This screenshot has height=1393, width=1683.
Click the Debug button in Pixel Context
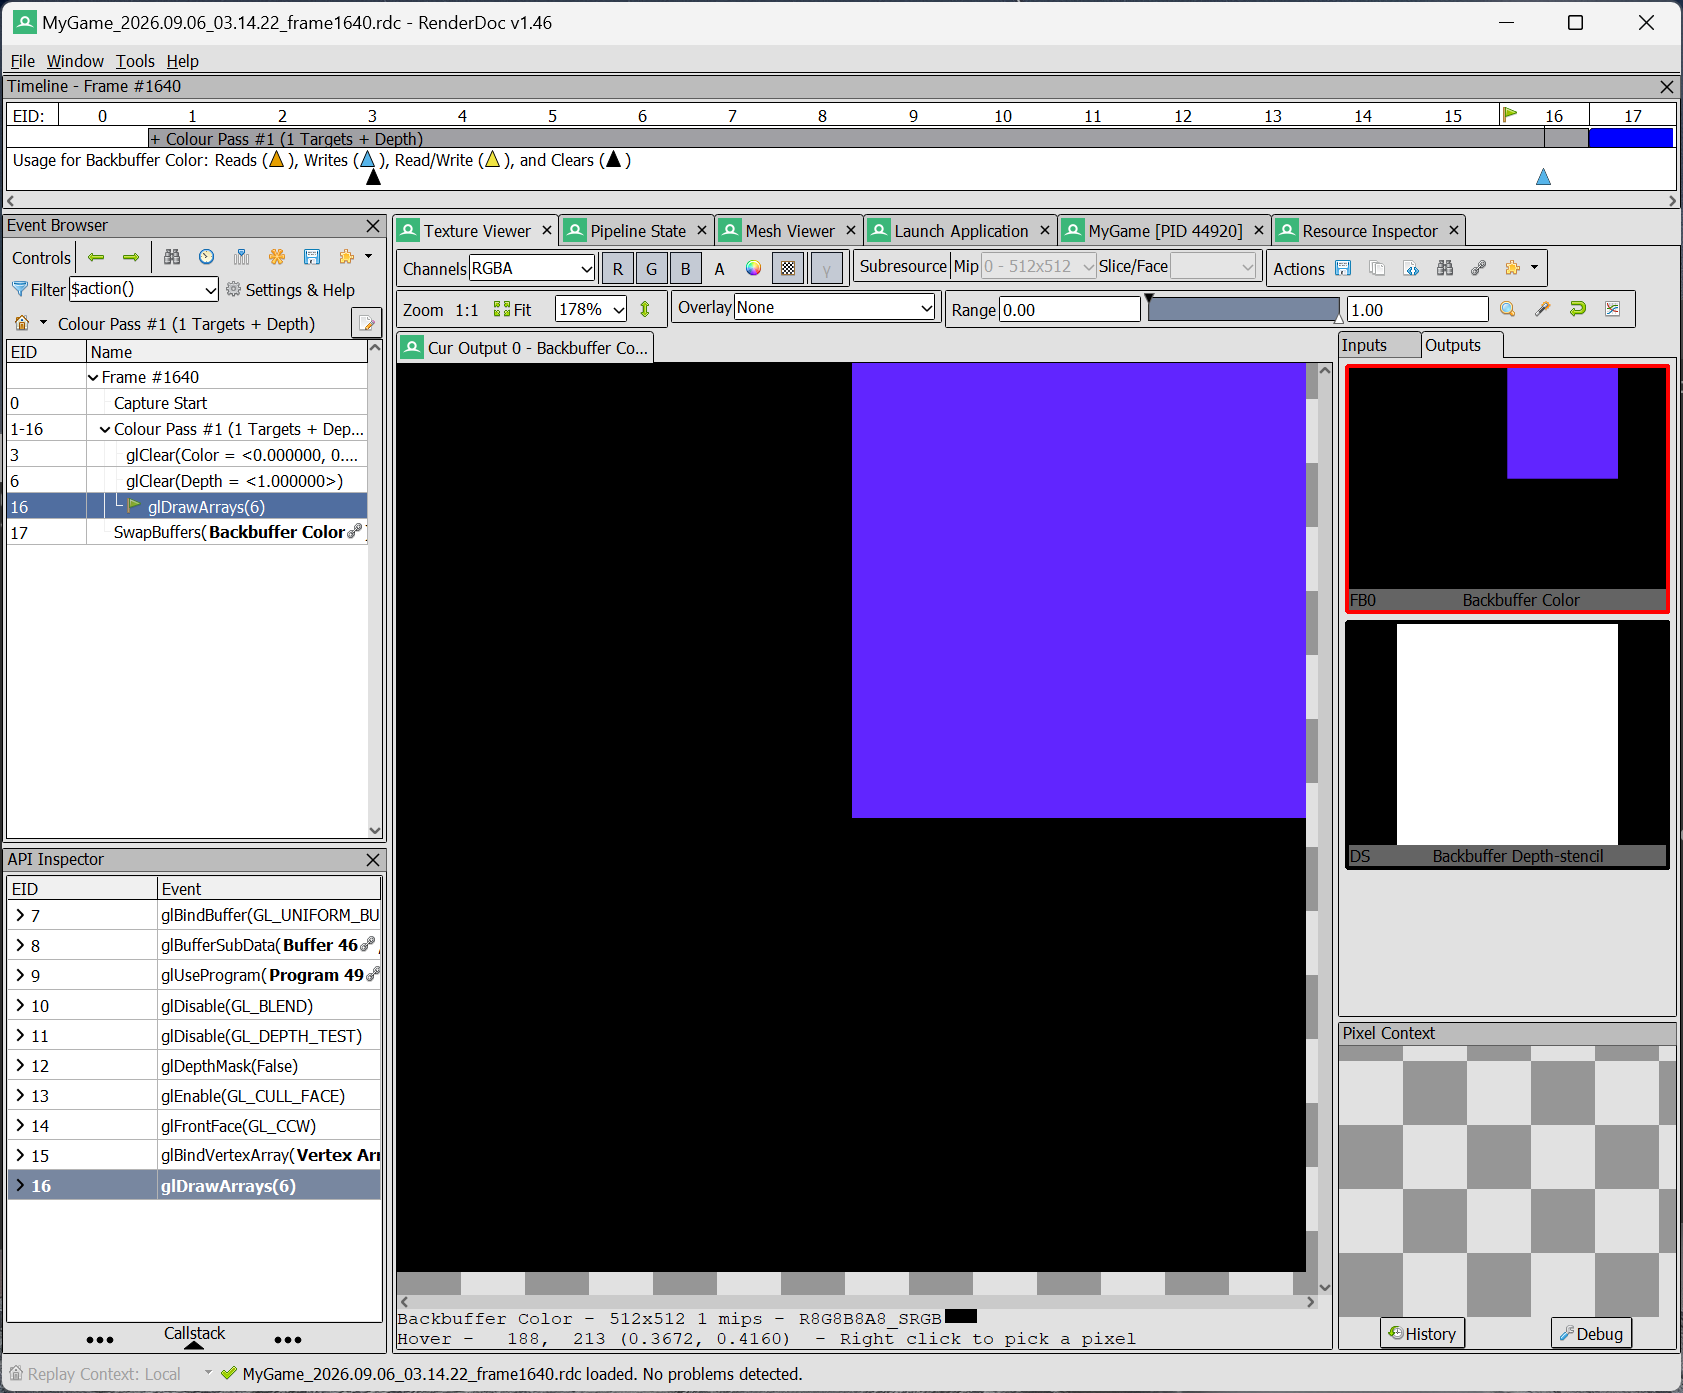coord(1592,1334)
